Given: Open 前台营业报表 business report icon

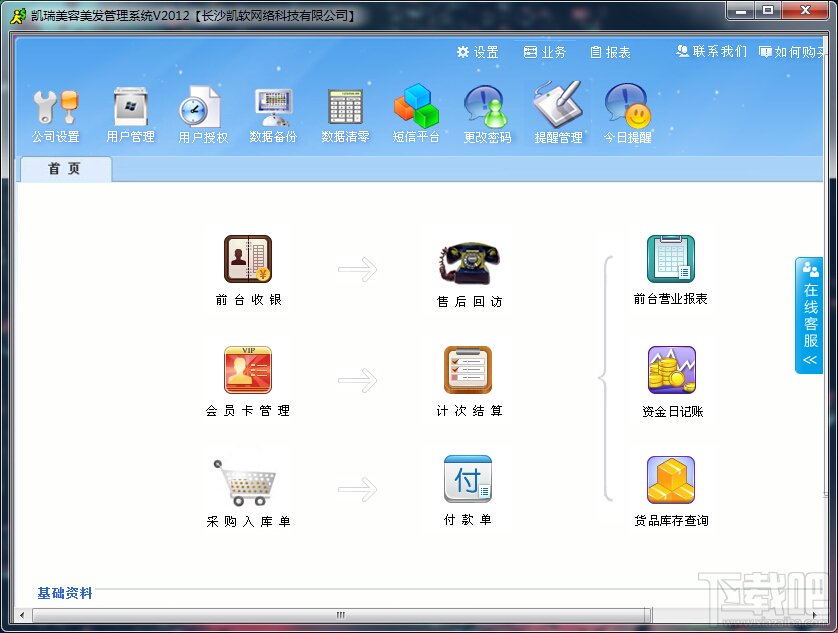Looking at the screenshot, I should pyautogui.click(x=671, y=271).
